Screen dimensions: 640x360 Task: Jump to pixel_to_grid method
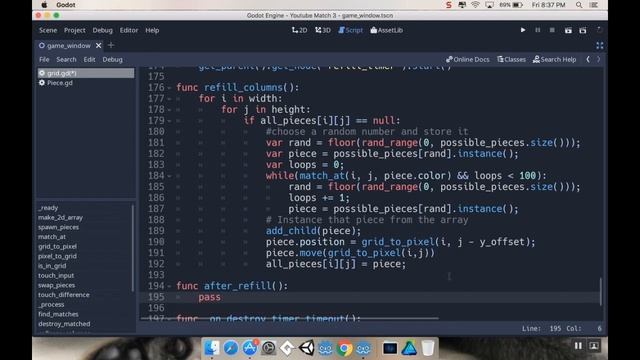click(57, 256)
